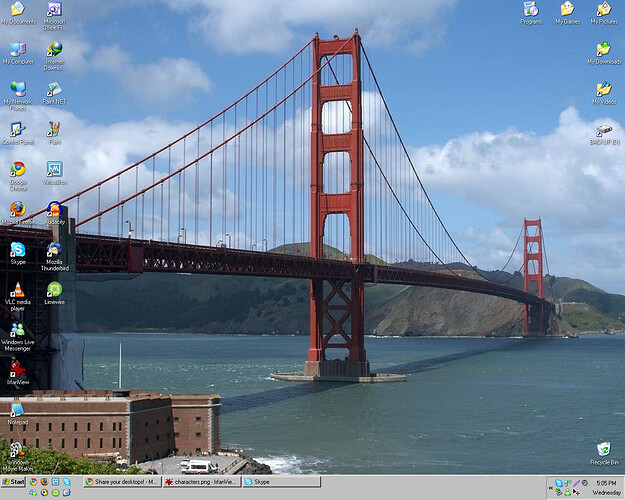This screenshot has width=625, height=500.
Task: Select the My Downloads folder icon
Action: click(x=604, y=49)
